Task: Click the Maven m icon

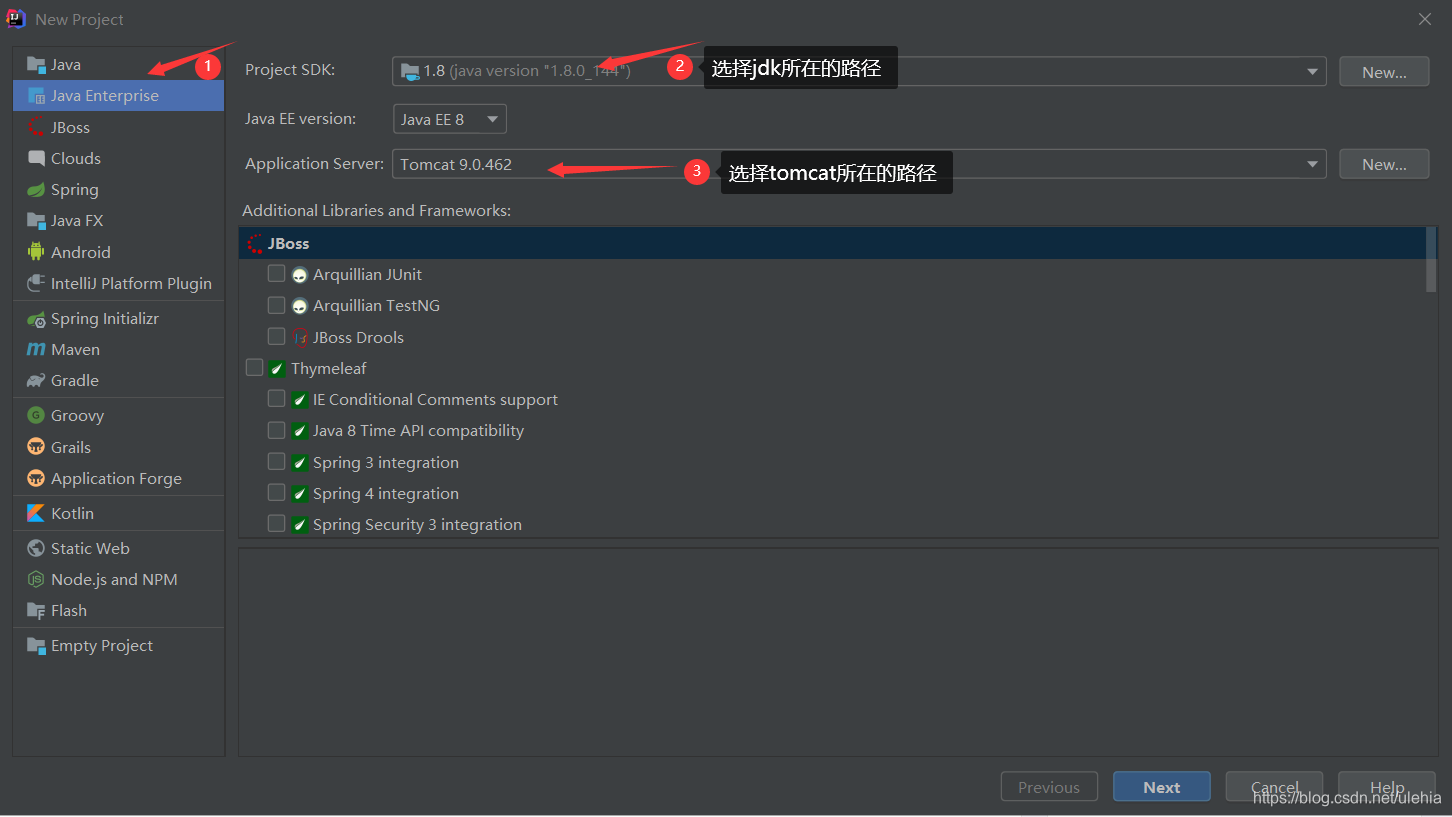Action: tap(36, 350)
